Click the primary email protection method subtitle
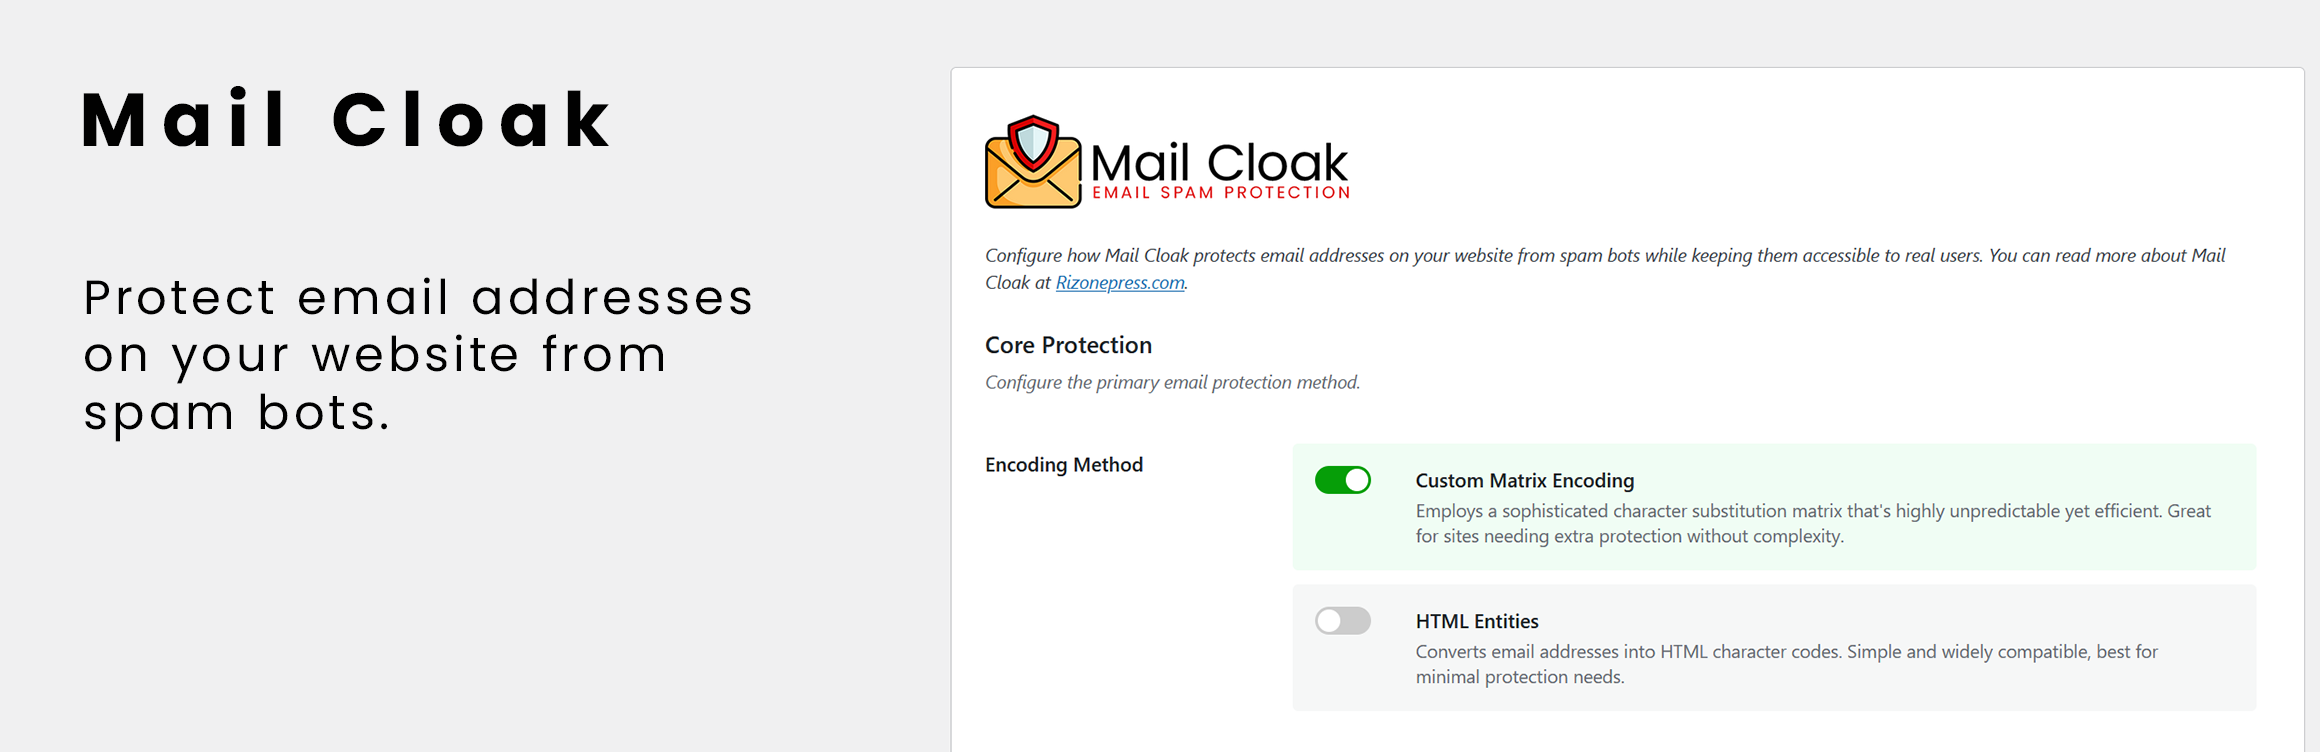Screen dimensions: 2320x752 (x=1172, y=383)
